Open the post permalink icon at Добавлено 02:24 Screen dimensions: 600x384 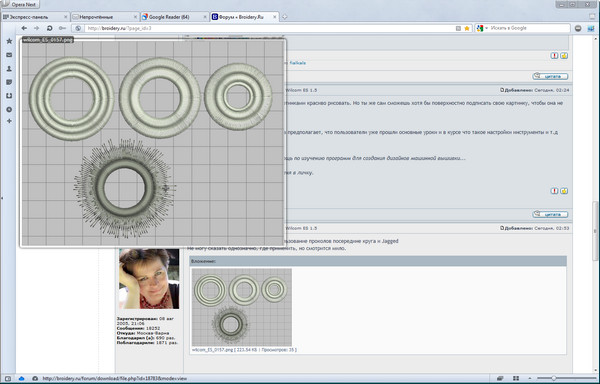pyautogui.click(x=502, y=90)
